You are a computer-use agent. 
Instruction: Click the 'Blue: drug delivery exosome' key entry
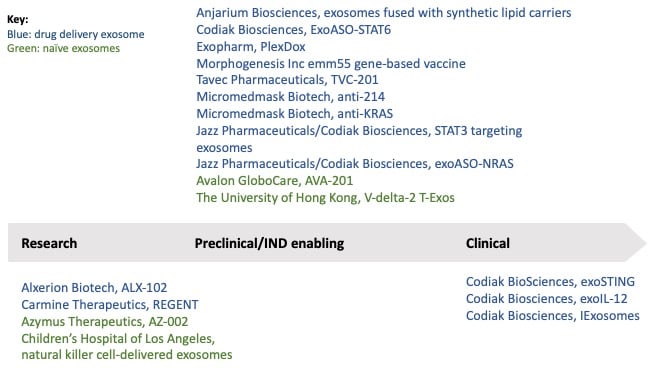click(x=76, y=34)
